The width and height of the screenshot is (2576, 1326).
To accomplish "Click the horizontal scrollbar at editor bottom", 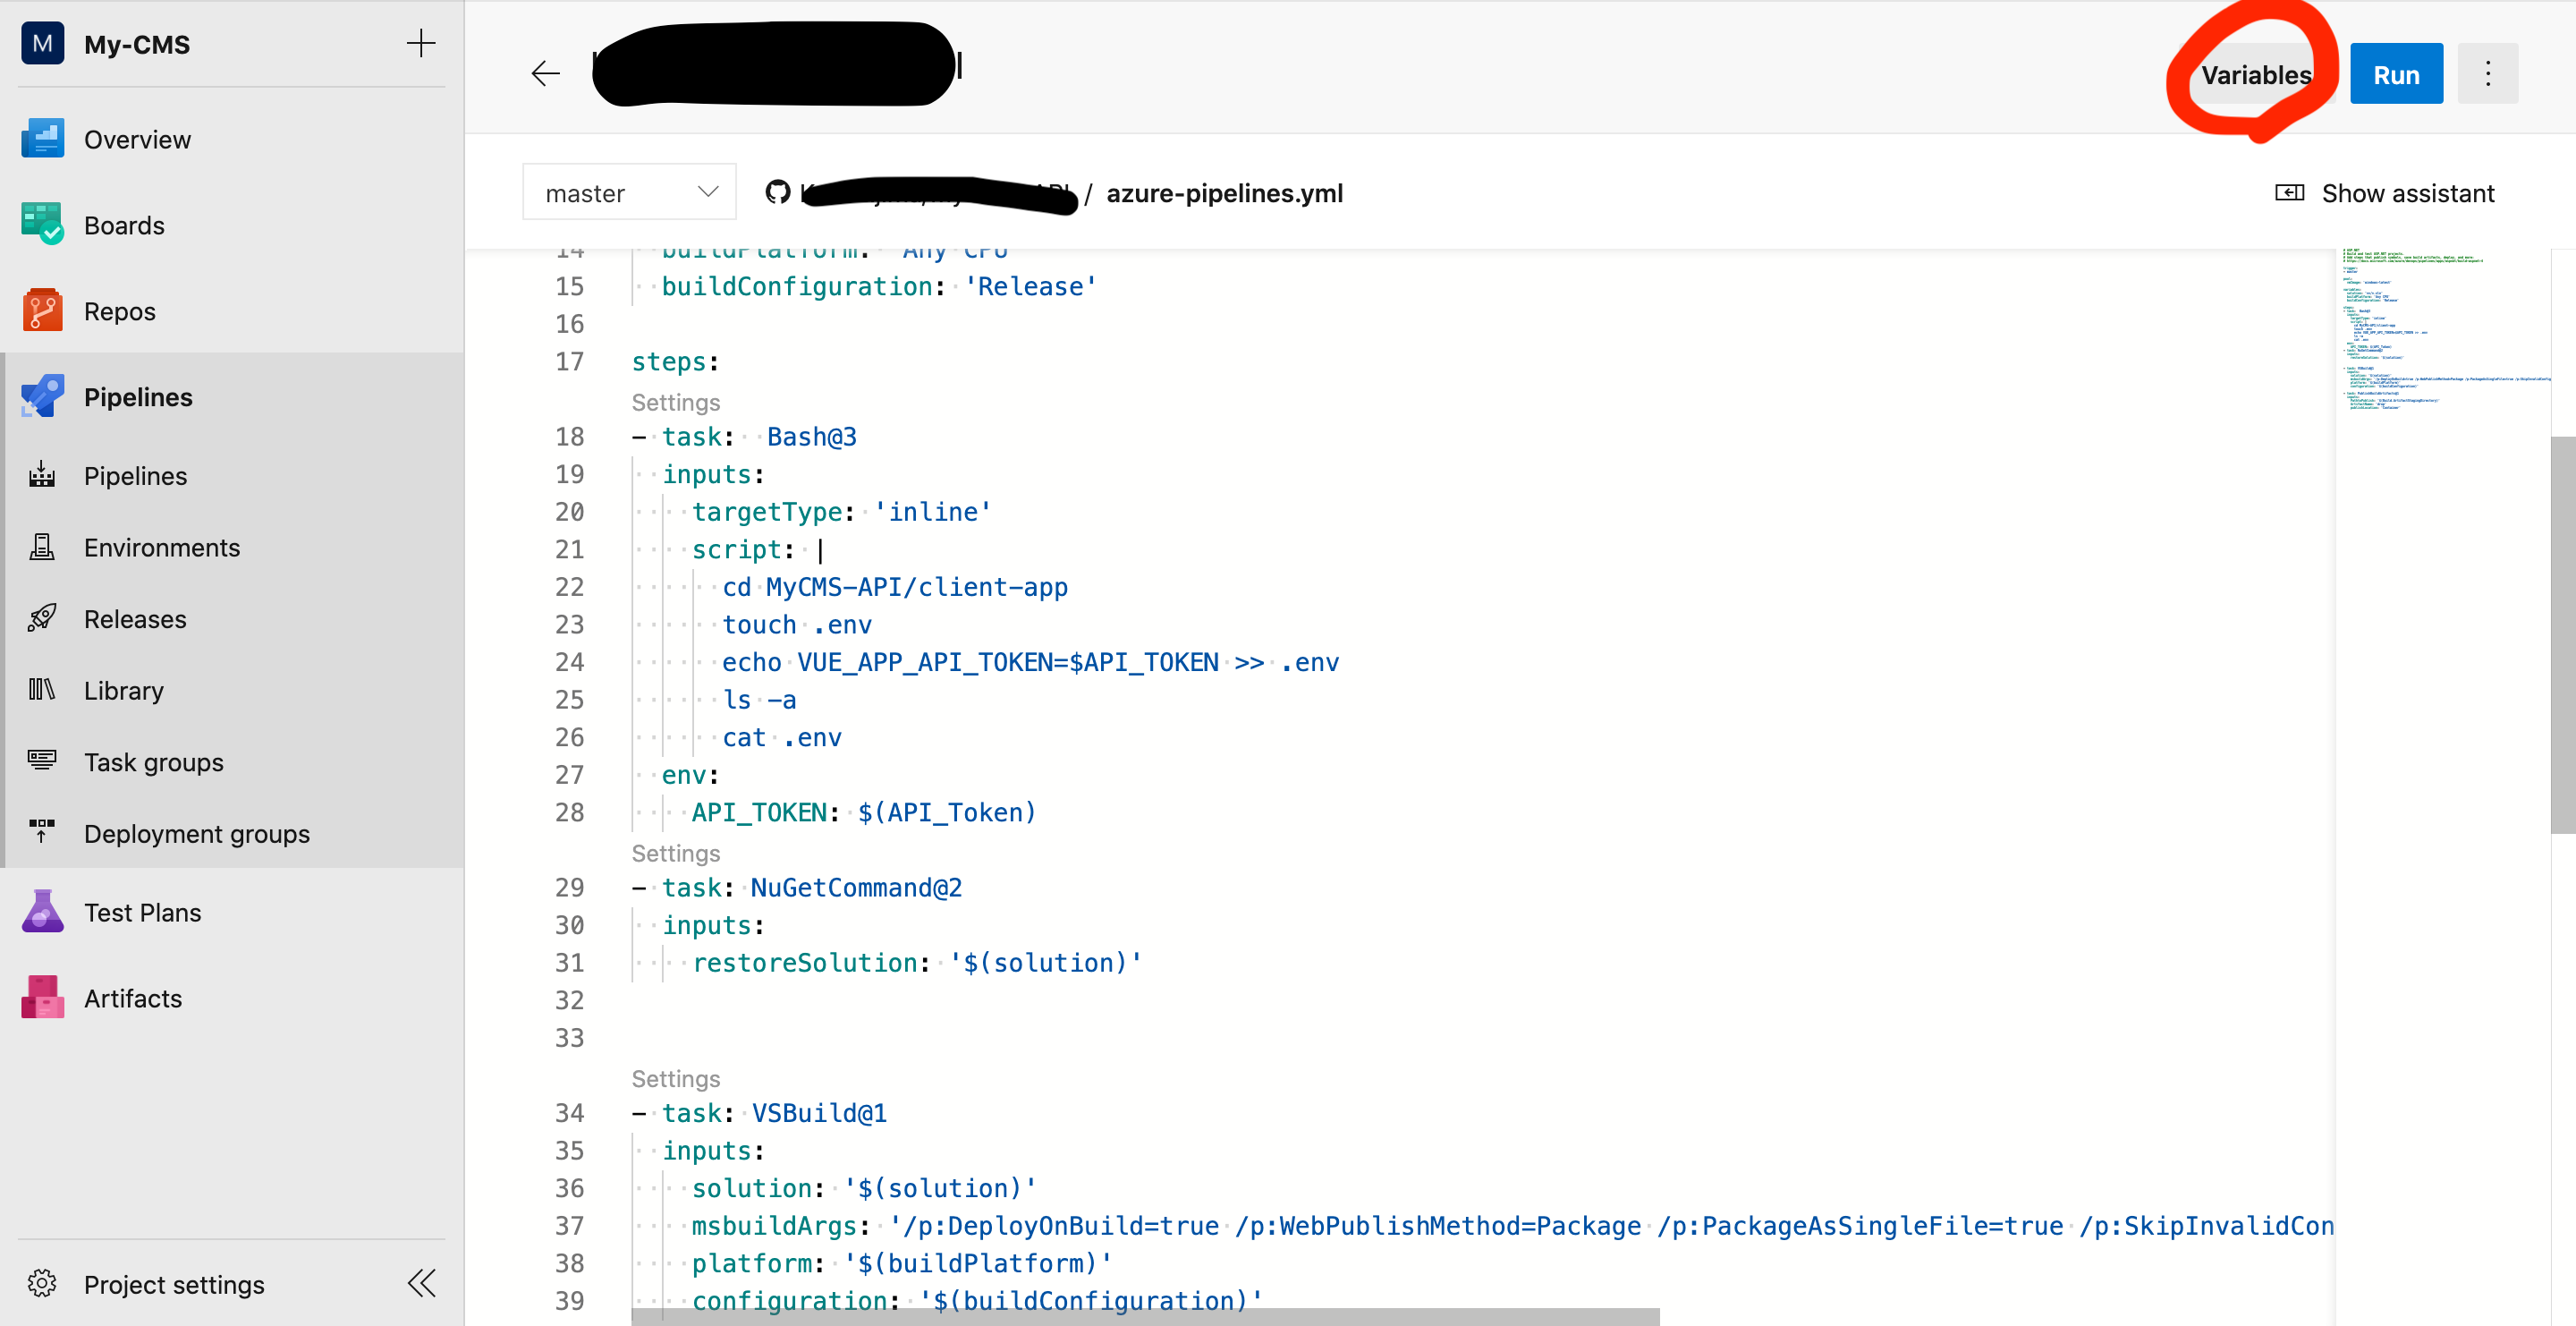I will pos(1144,1317).
